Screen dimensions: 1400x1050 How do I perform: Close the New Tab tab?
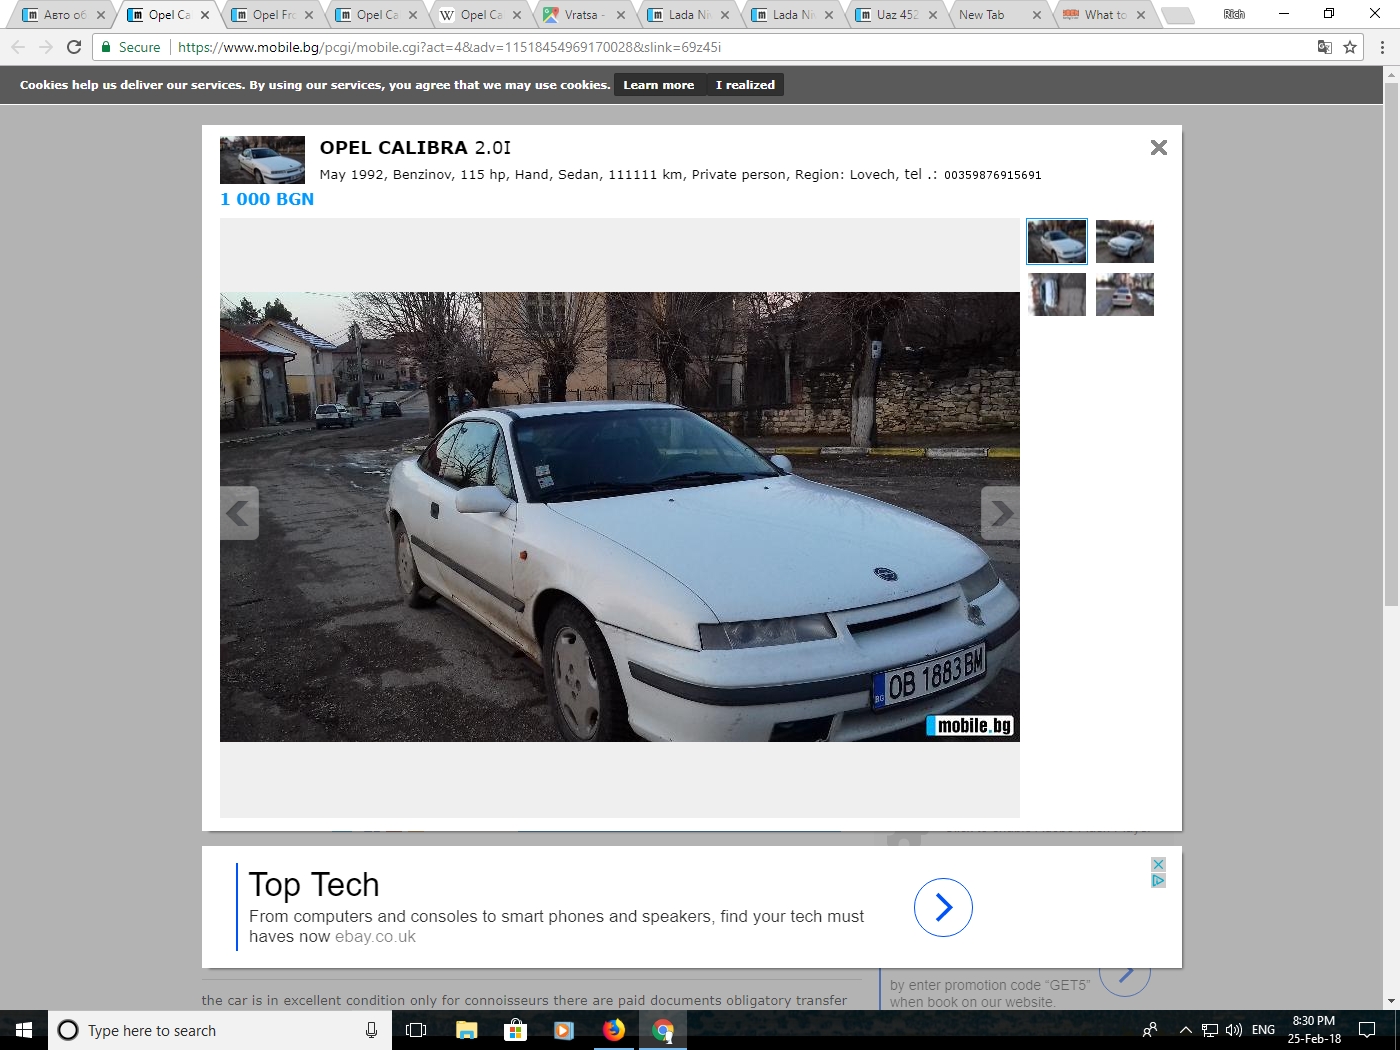(1037, 15)
